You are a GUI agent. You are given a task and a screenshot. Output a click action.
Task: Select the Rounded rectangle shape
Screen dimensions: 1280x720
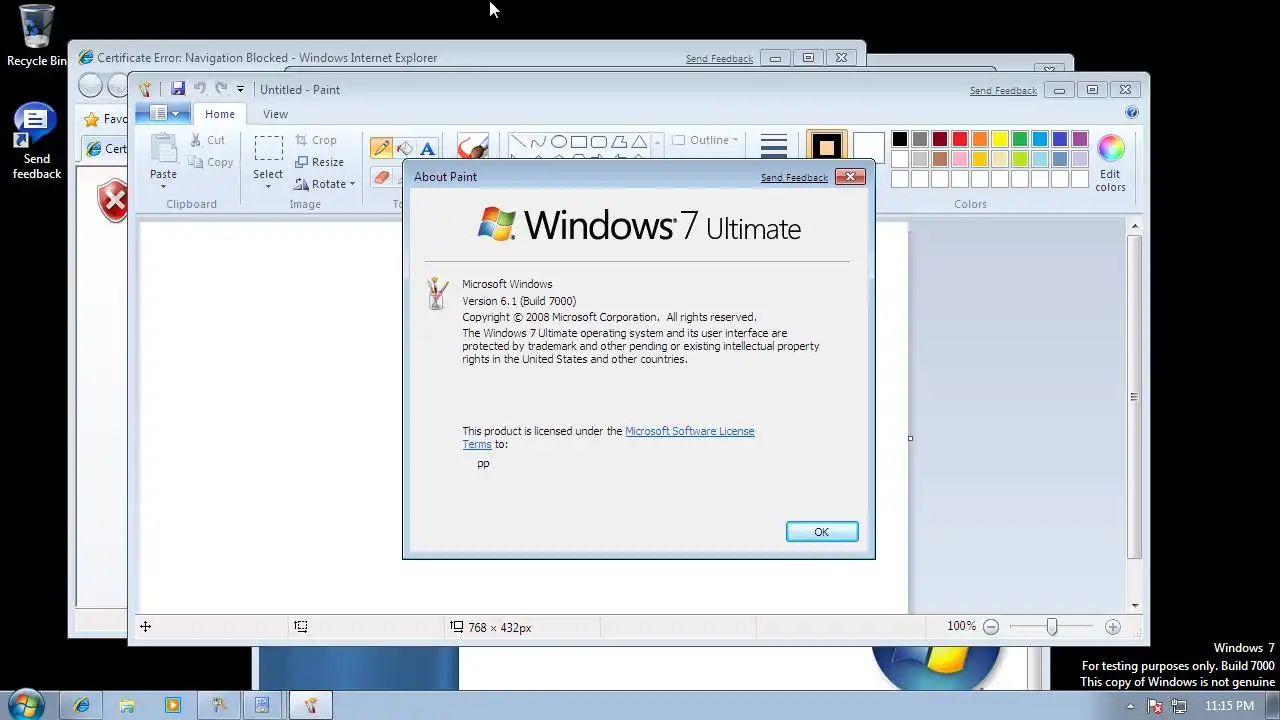599,141
